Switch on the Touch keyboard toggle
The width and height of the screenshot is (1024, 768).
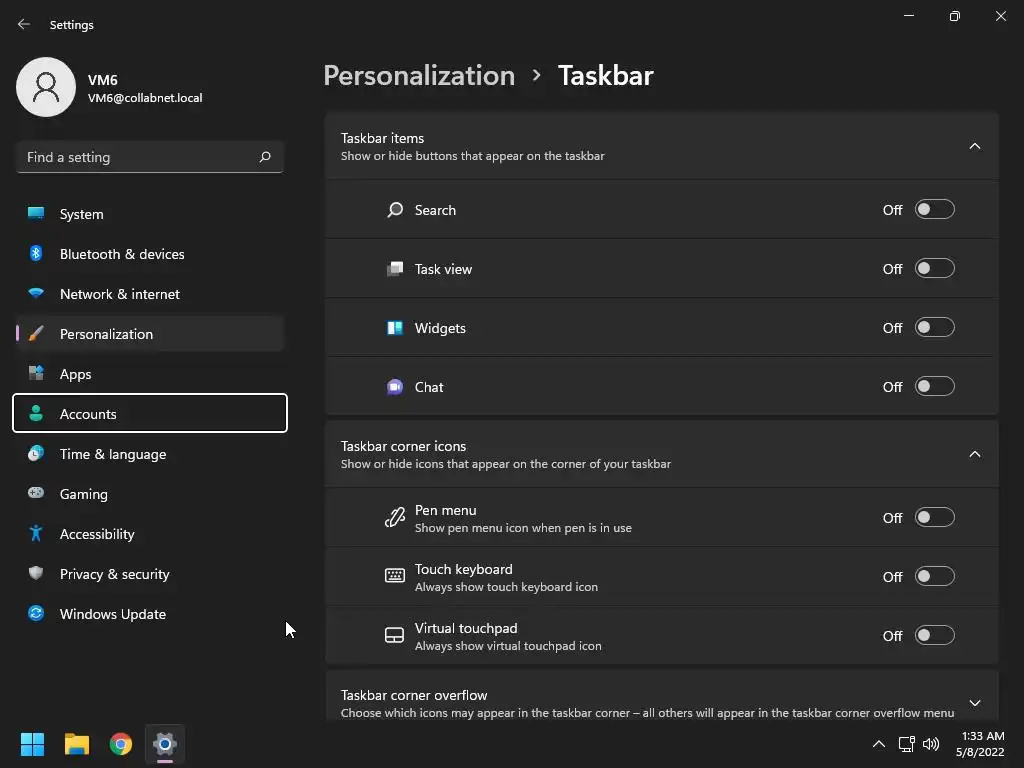[x=934, y=577]
